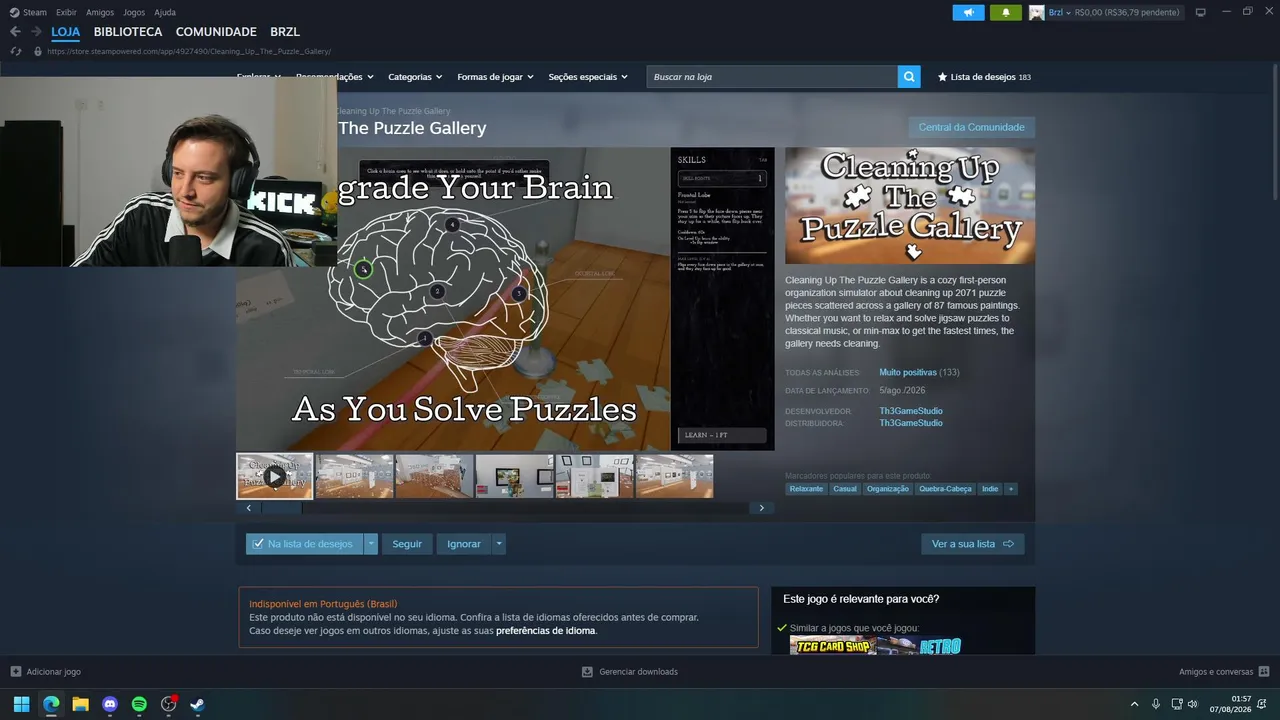
Task: Open Central da Comunidade
Action: [x=971, y=127]
